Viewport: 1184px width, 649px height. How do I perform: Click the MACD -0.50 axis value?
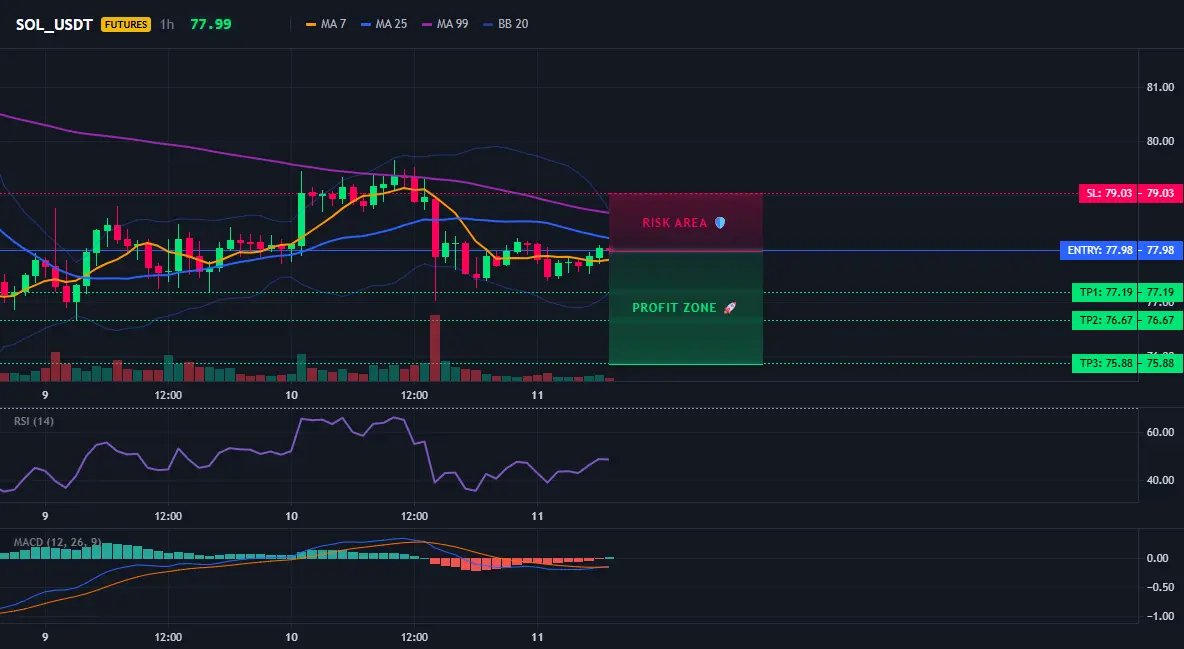point(1159,587)
